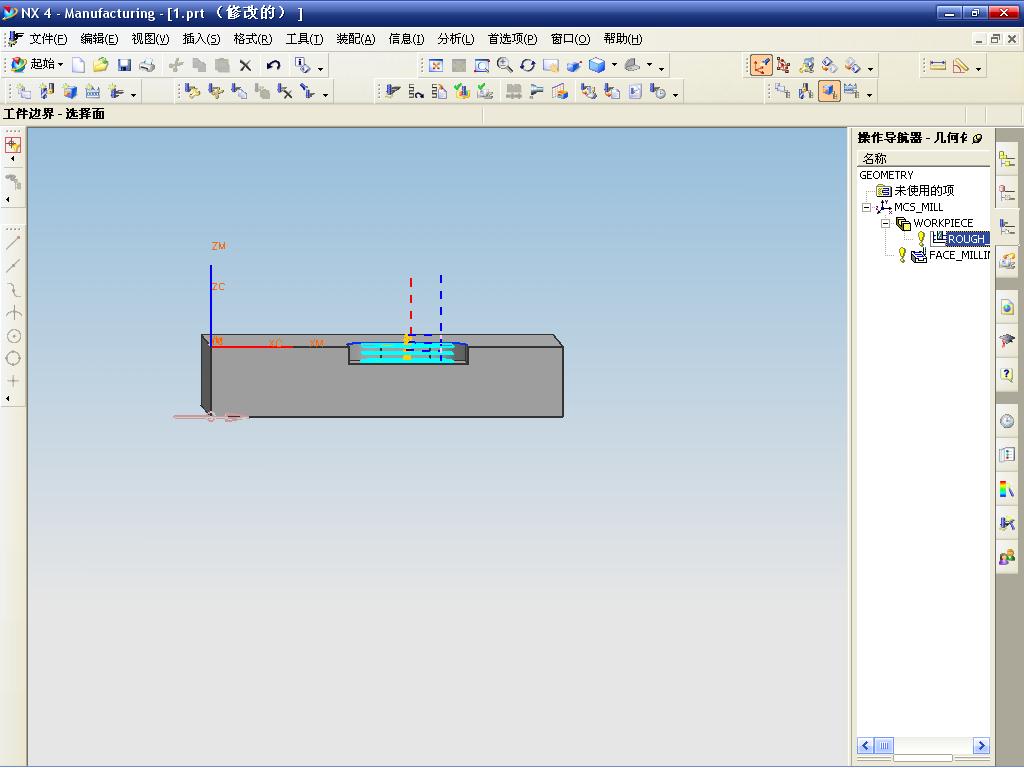This screenshot has width=1024, height=768.
Task: Click the Create Program icon
Action: pos(24,92)
